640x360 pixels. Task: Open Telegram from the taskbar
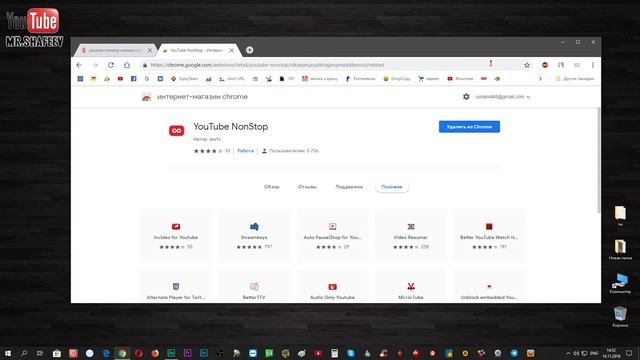click(514, 353)
